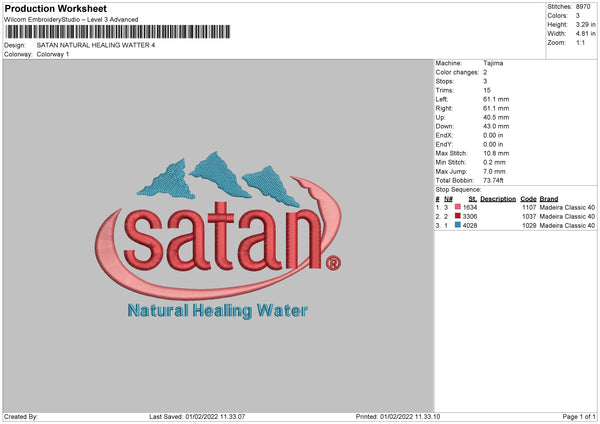The width and height of the screenshot is (600, 424).
Task: Pick the pink 1634 color swatch
Action: pyautogui.click(x=457, y=207)
